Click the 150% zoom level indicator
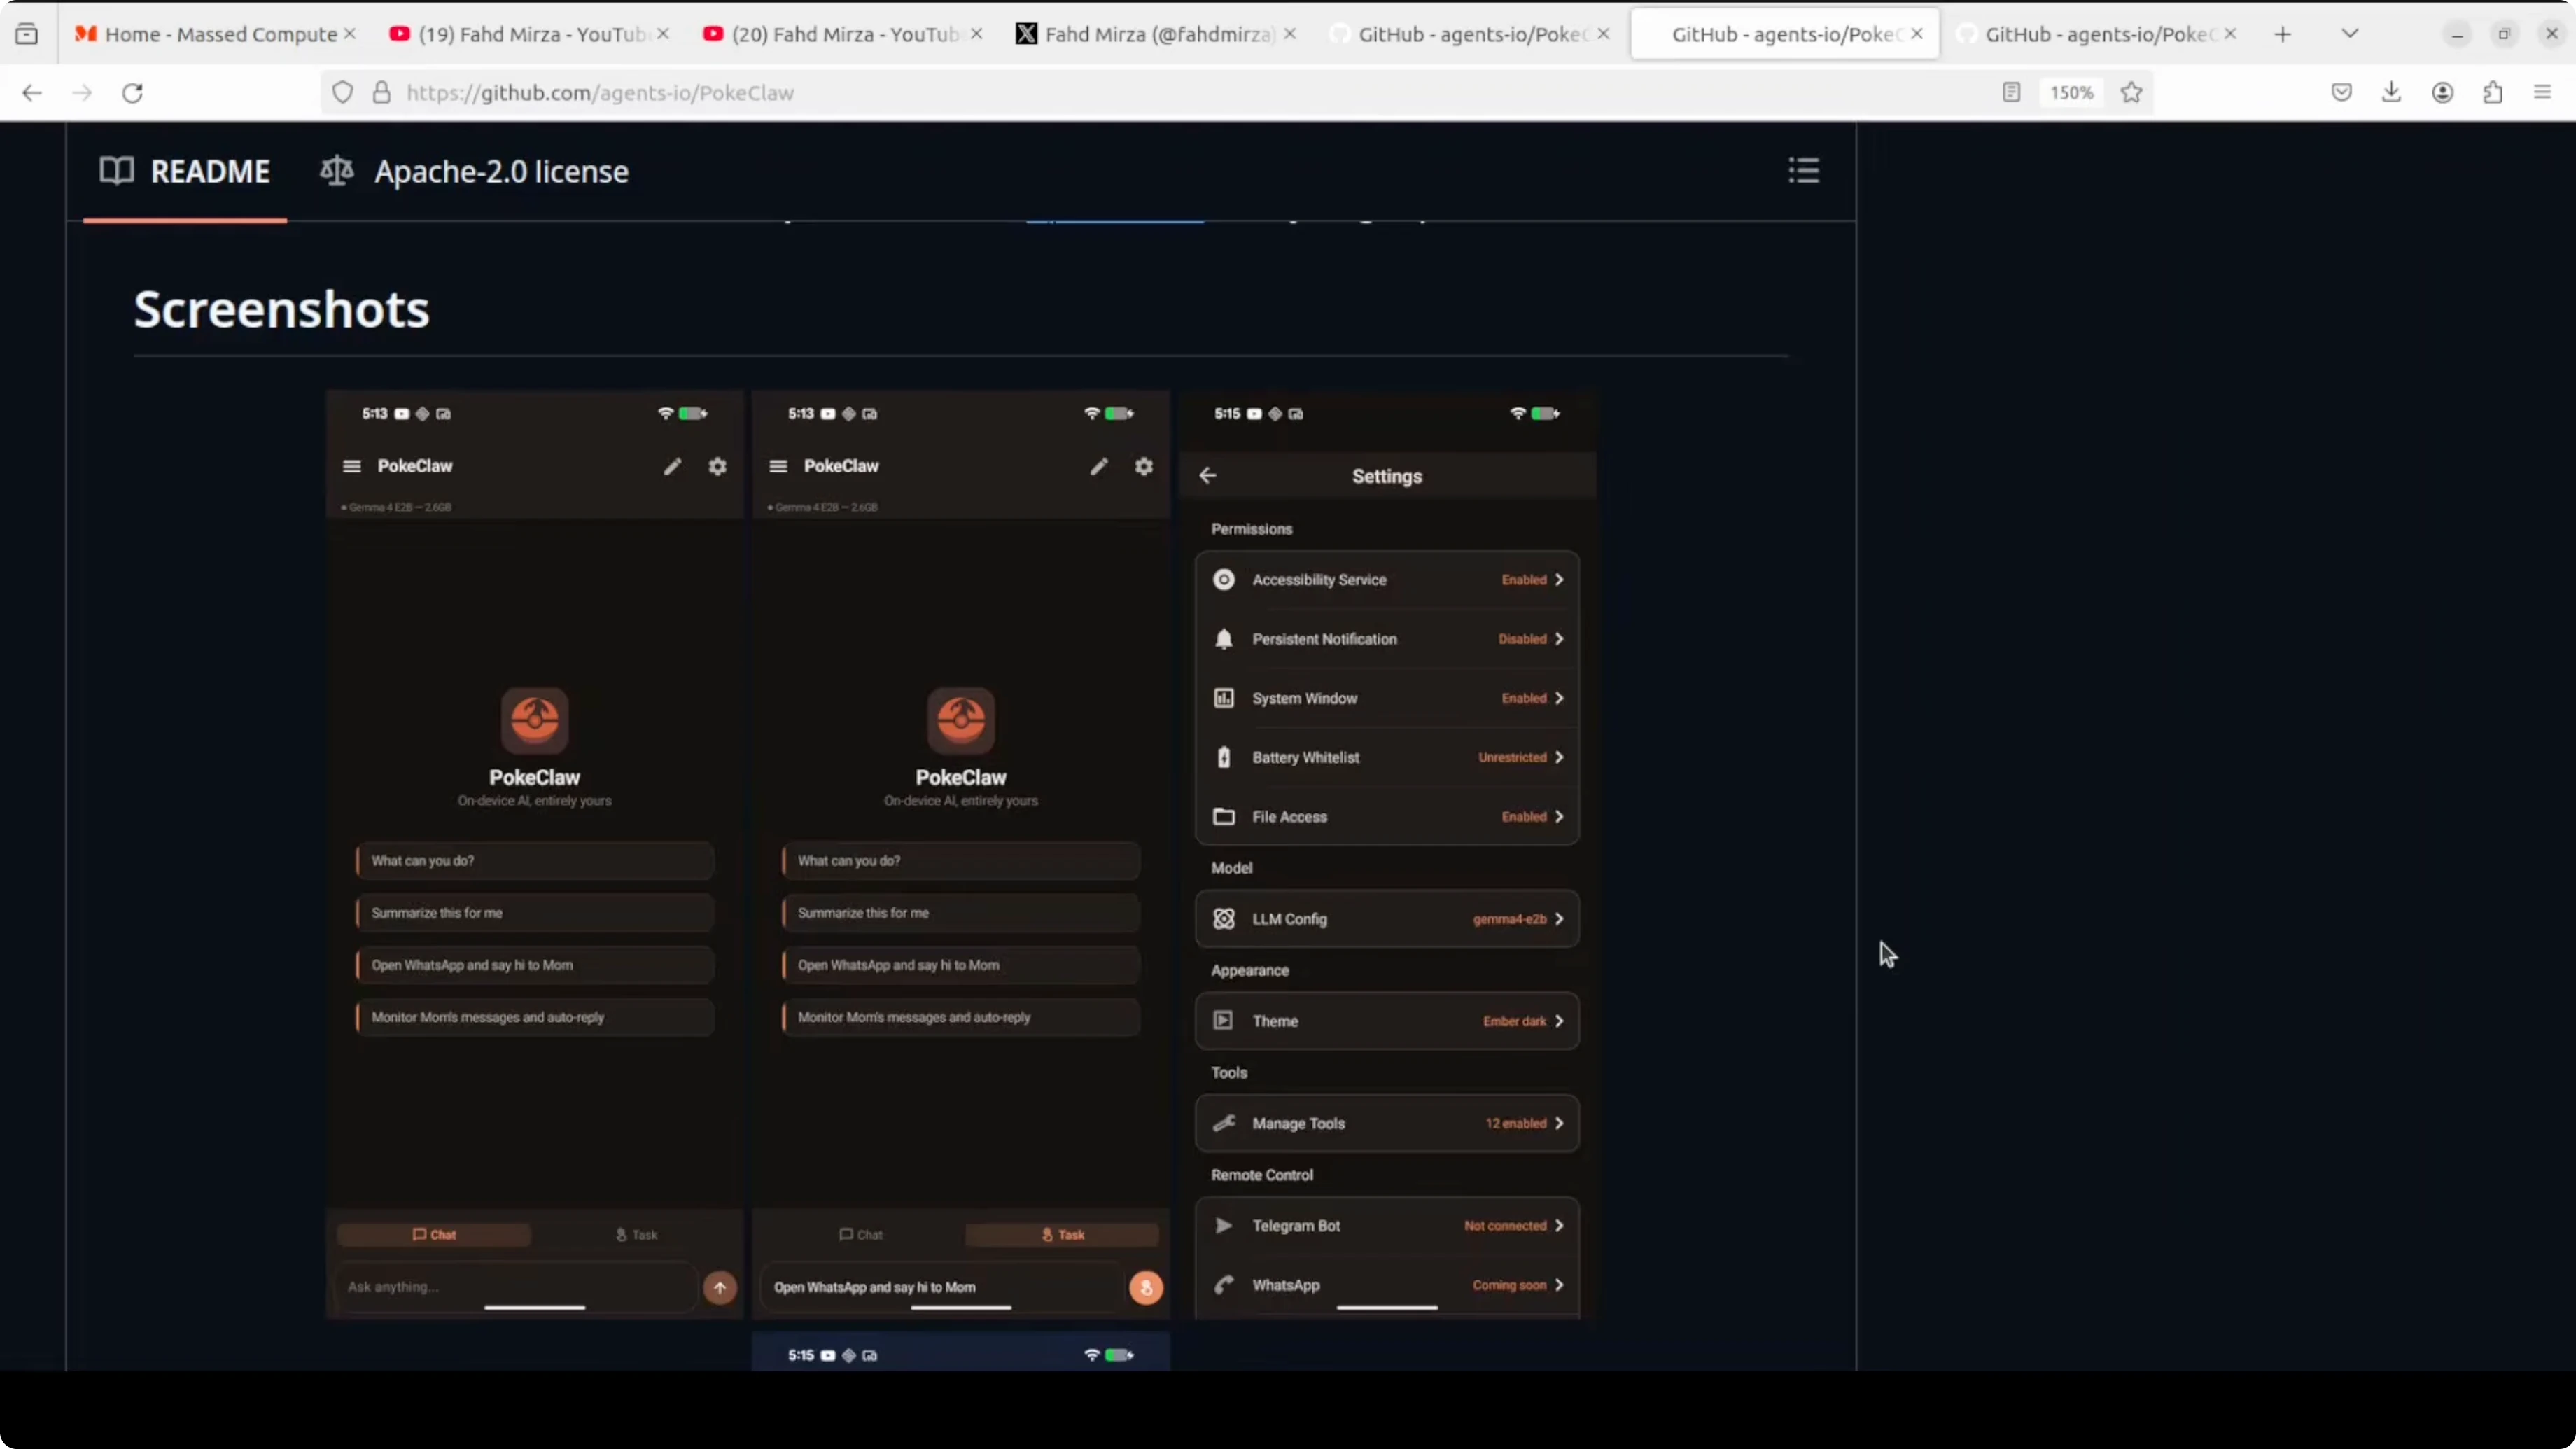2576x1449 pixels. click(x=2071, y=93)
